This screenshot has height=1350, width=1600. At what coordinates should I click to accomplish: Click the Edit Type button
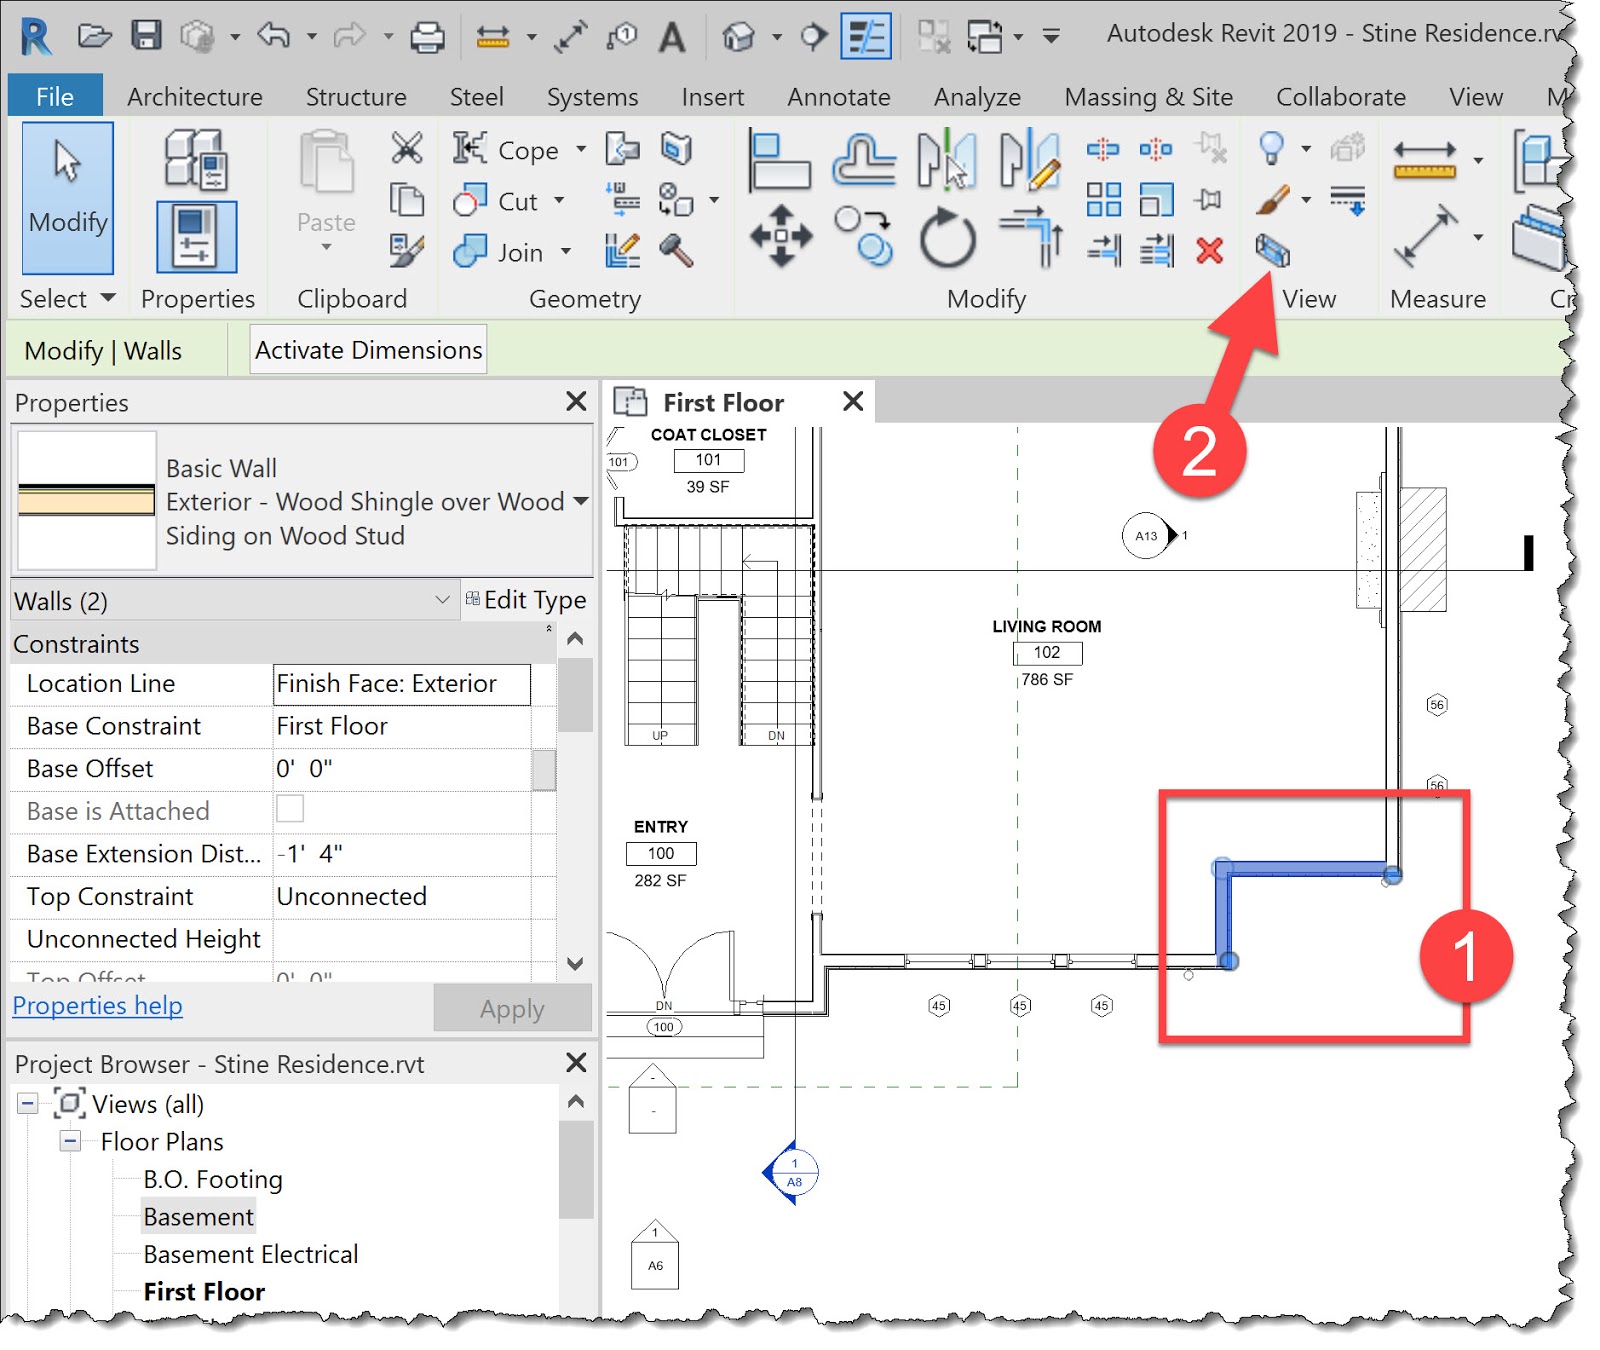(x=526, y=600)
